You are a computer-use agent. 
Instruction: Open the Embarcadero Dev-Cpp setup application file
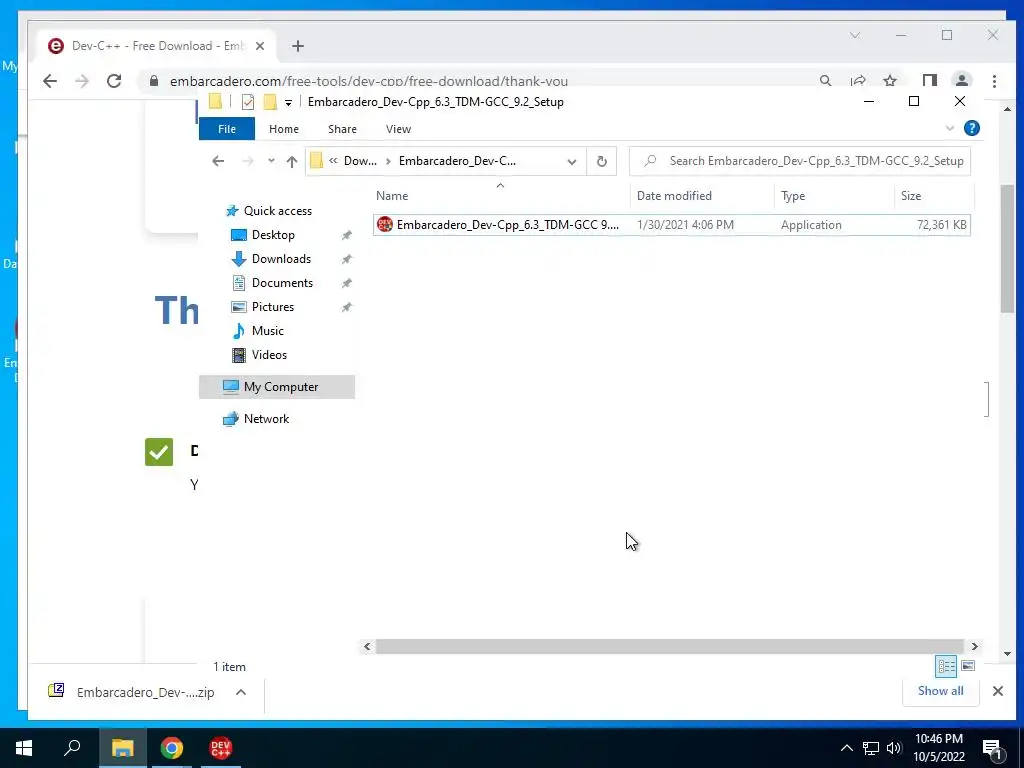[x=671, y=225]
